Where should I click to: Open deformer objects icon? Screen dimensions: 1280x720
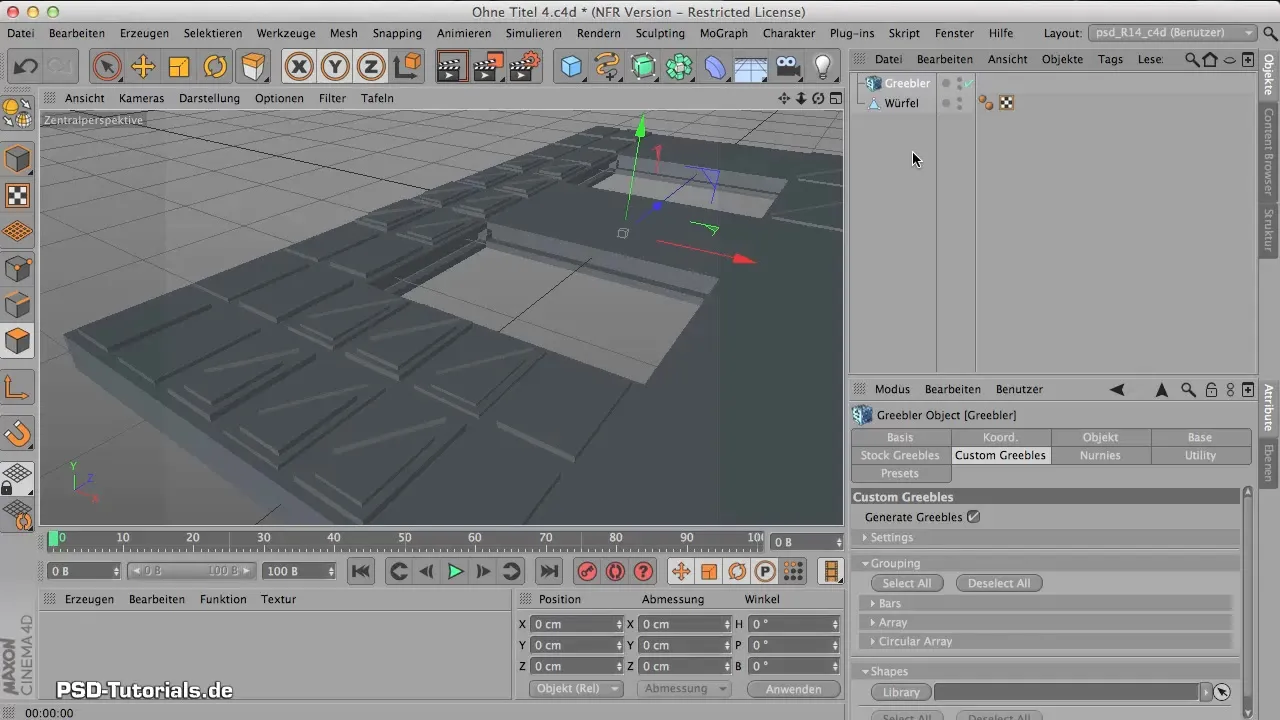tap(715, 67)
